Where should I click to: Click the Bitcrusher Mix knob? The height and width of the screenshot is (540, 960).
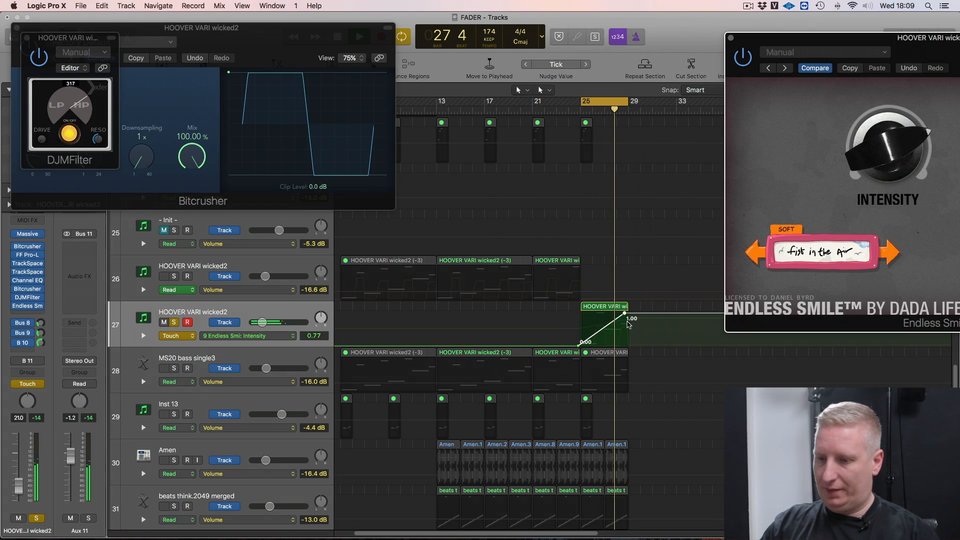[192, 157]
